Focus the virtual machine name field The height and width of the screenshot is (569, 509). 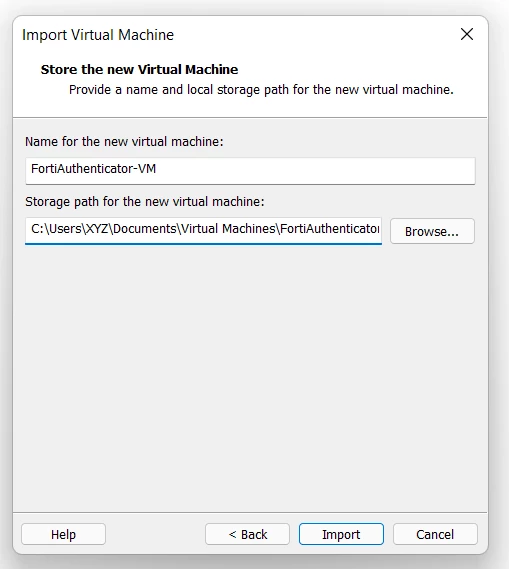click(250, 171)
